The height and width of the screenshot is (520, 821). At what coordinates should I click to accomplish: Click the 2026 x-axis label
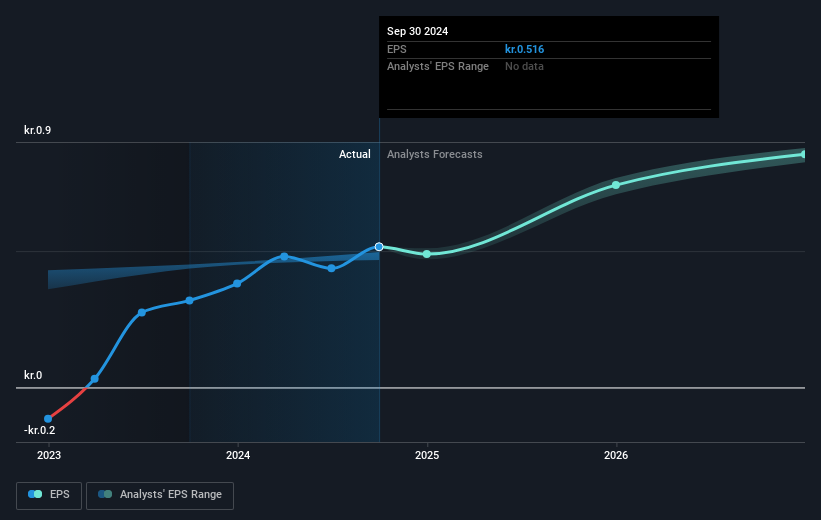(616, 456)
